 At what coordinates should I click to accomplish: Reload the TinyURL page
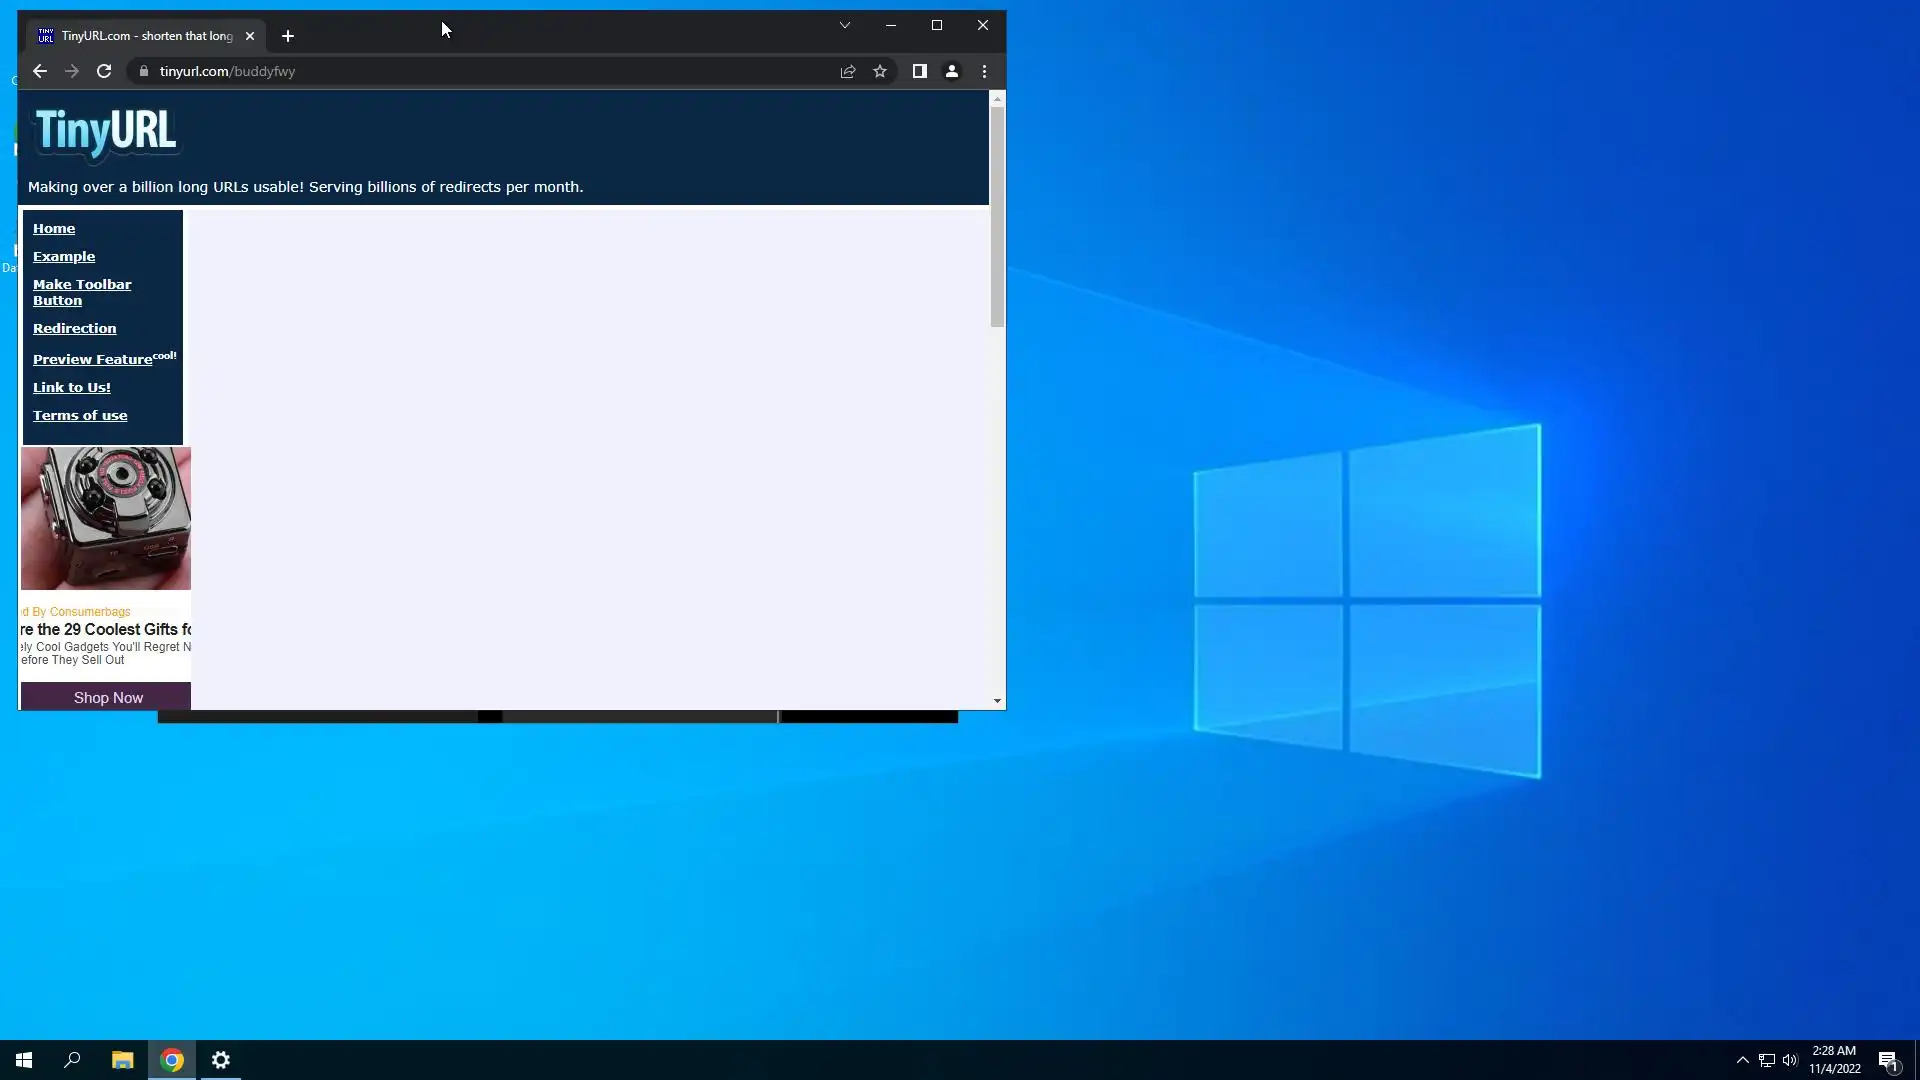click(104, 71)
